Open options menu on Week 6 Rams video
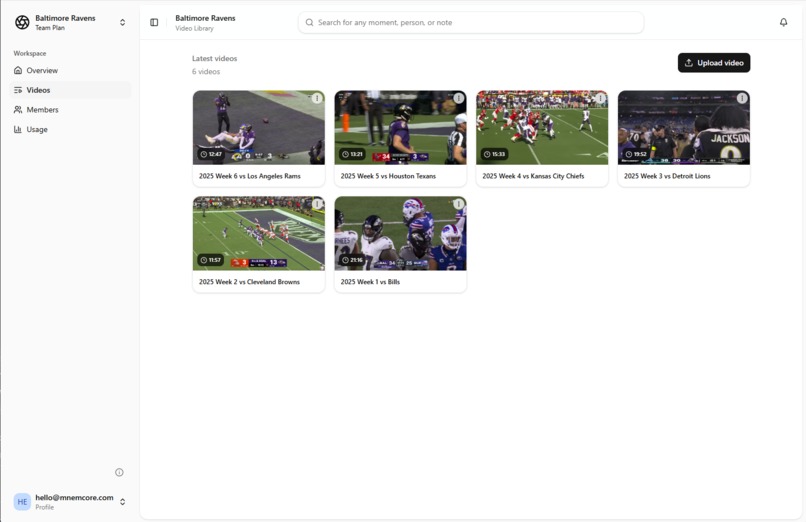The image size is (806, 522). coord(317,98)
